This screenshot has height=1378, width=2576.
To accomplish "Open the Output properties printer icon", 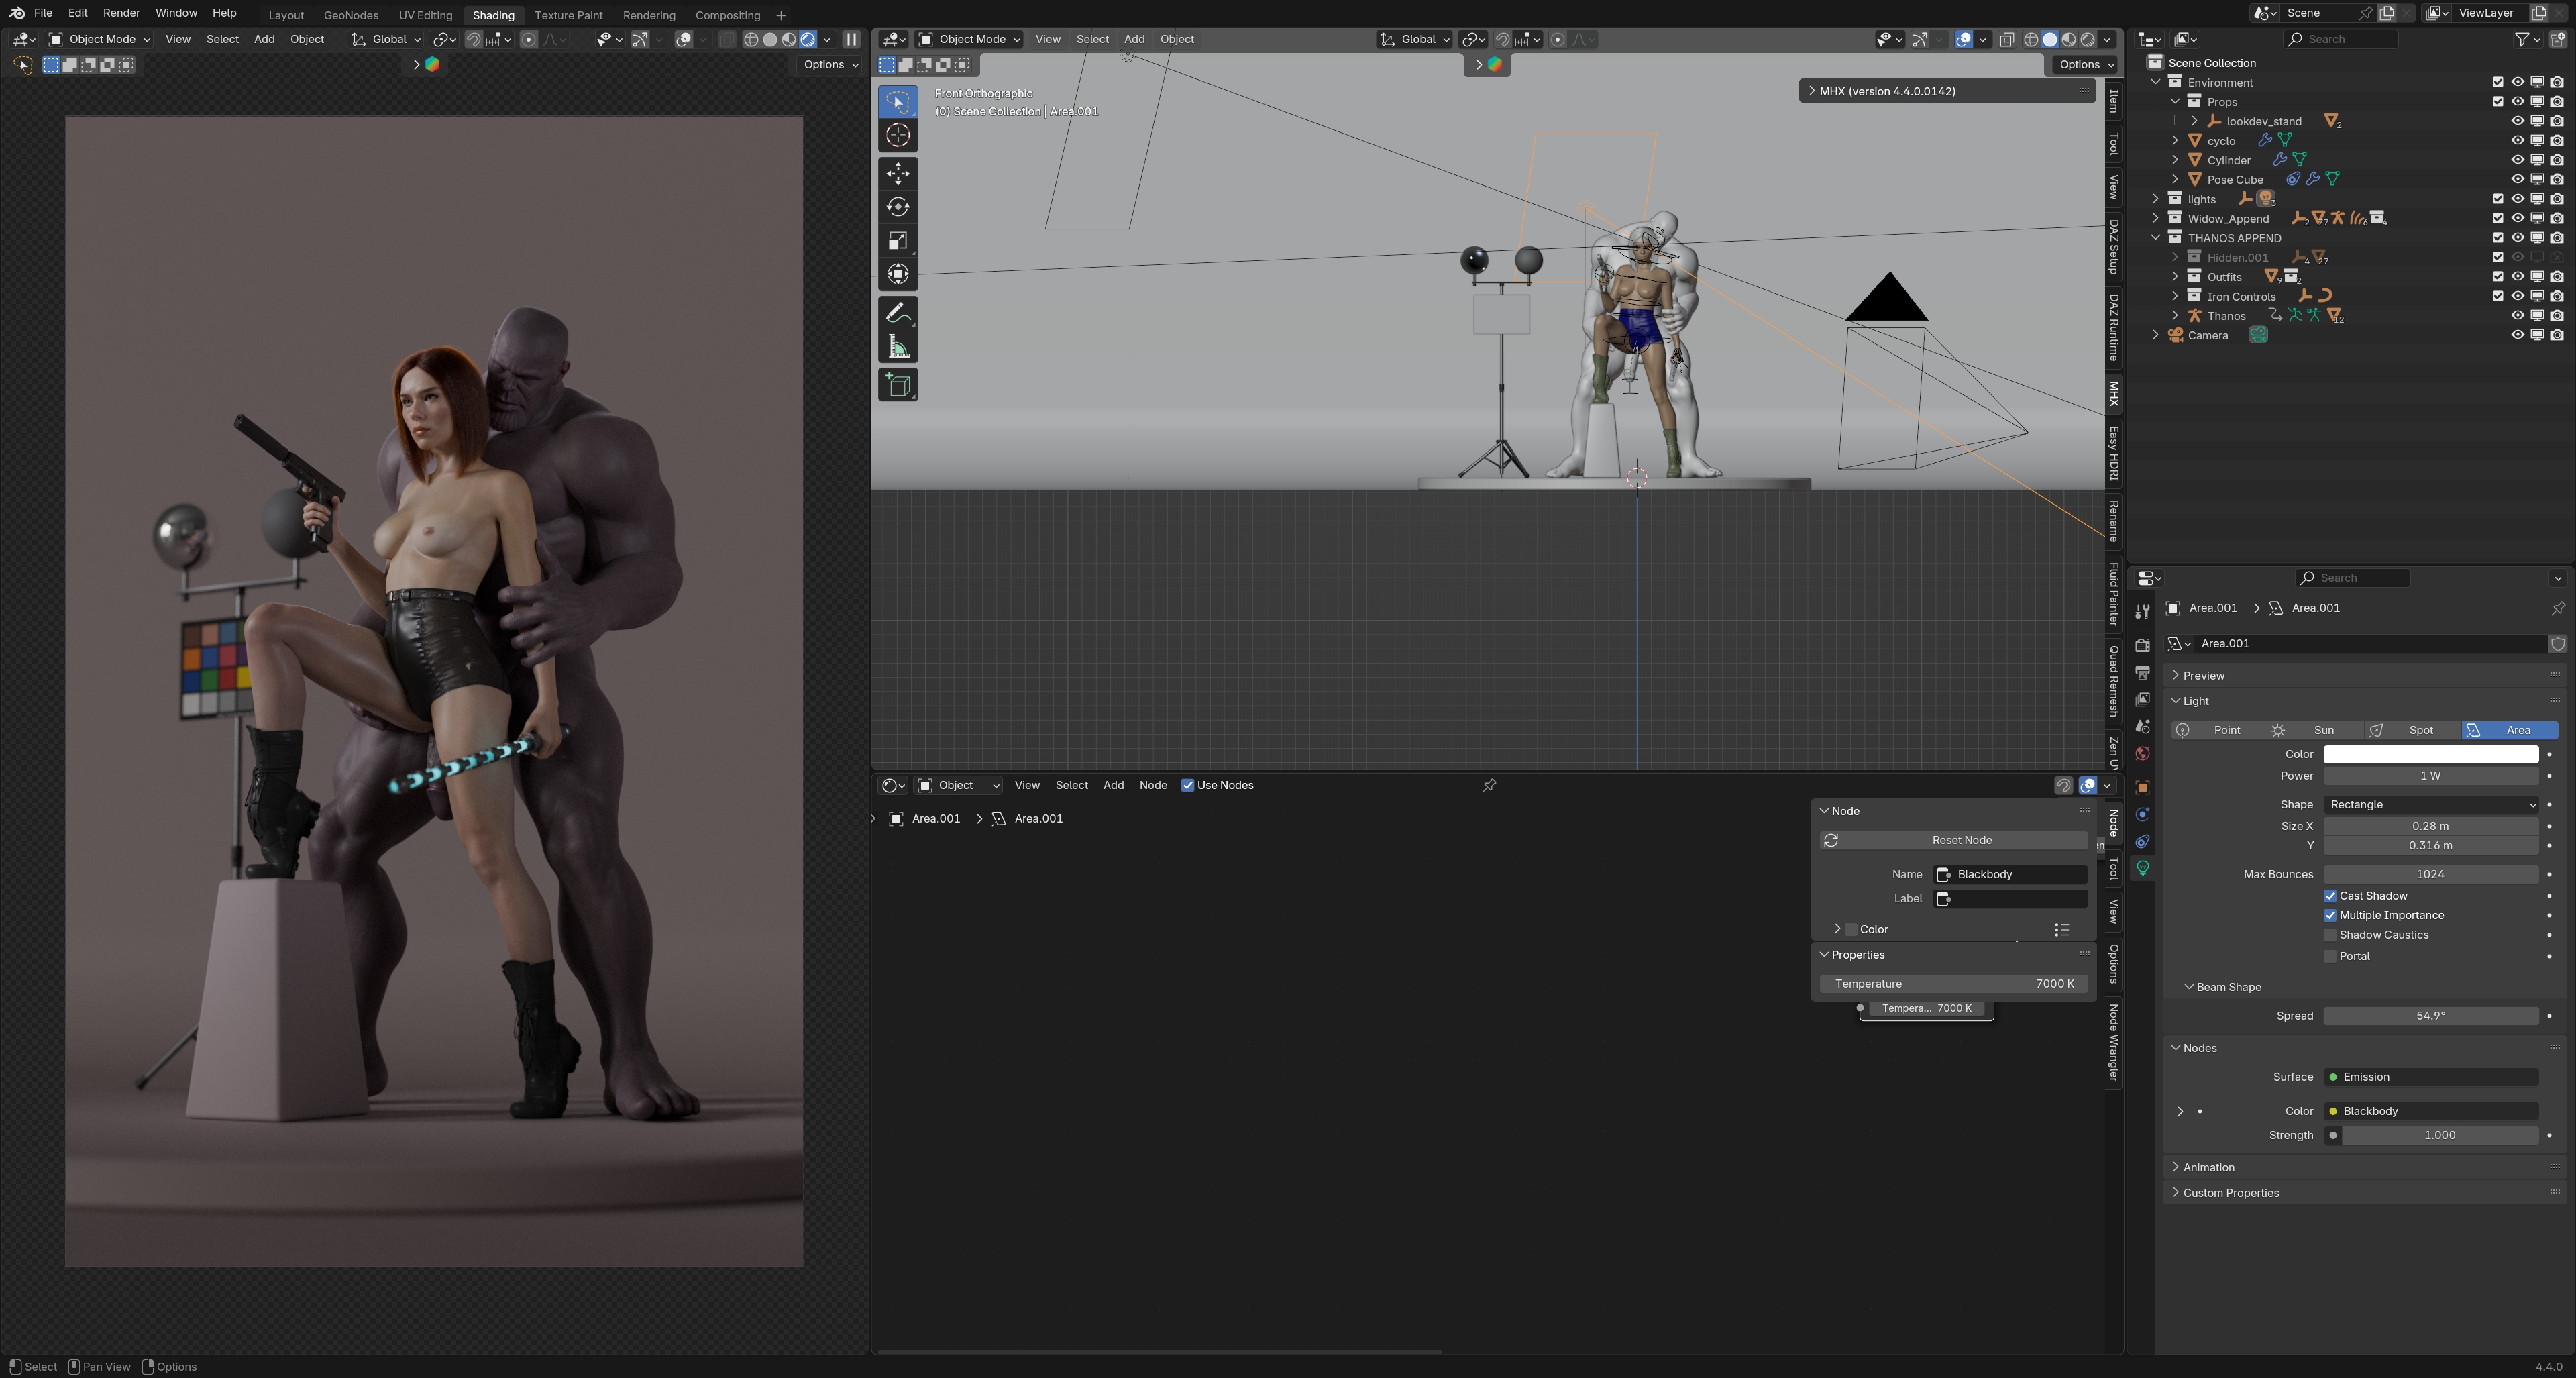I will 2142,672.
